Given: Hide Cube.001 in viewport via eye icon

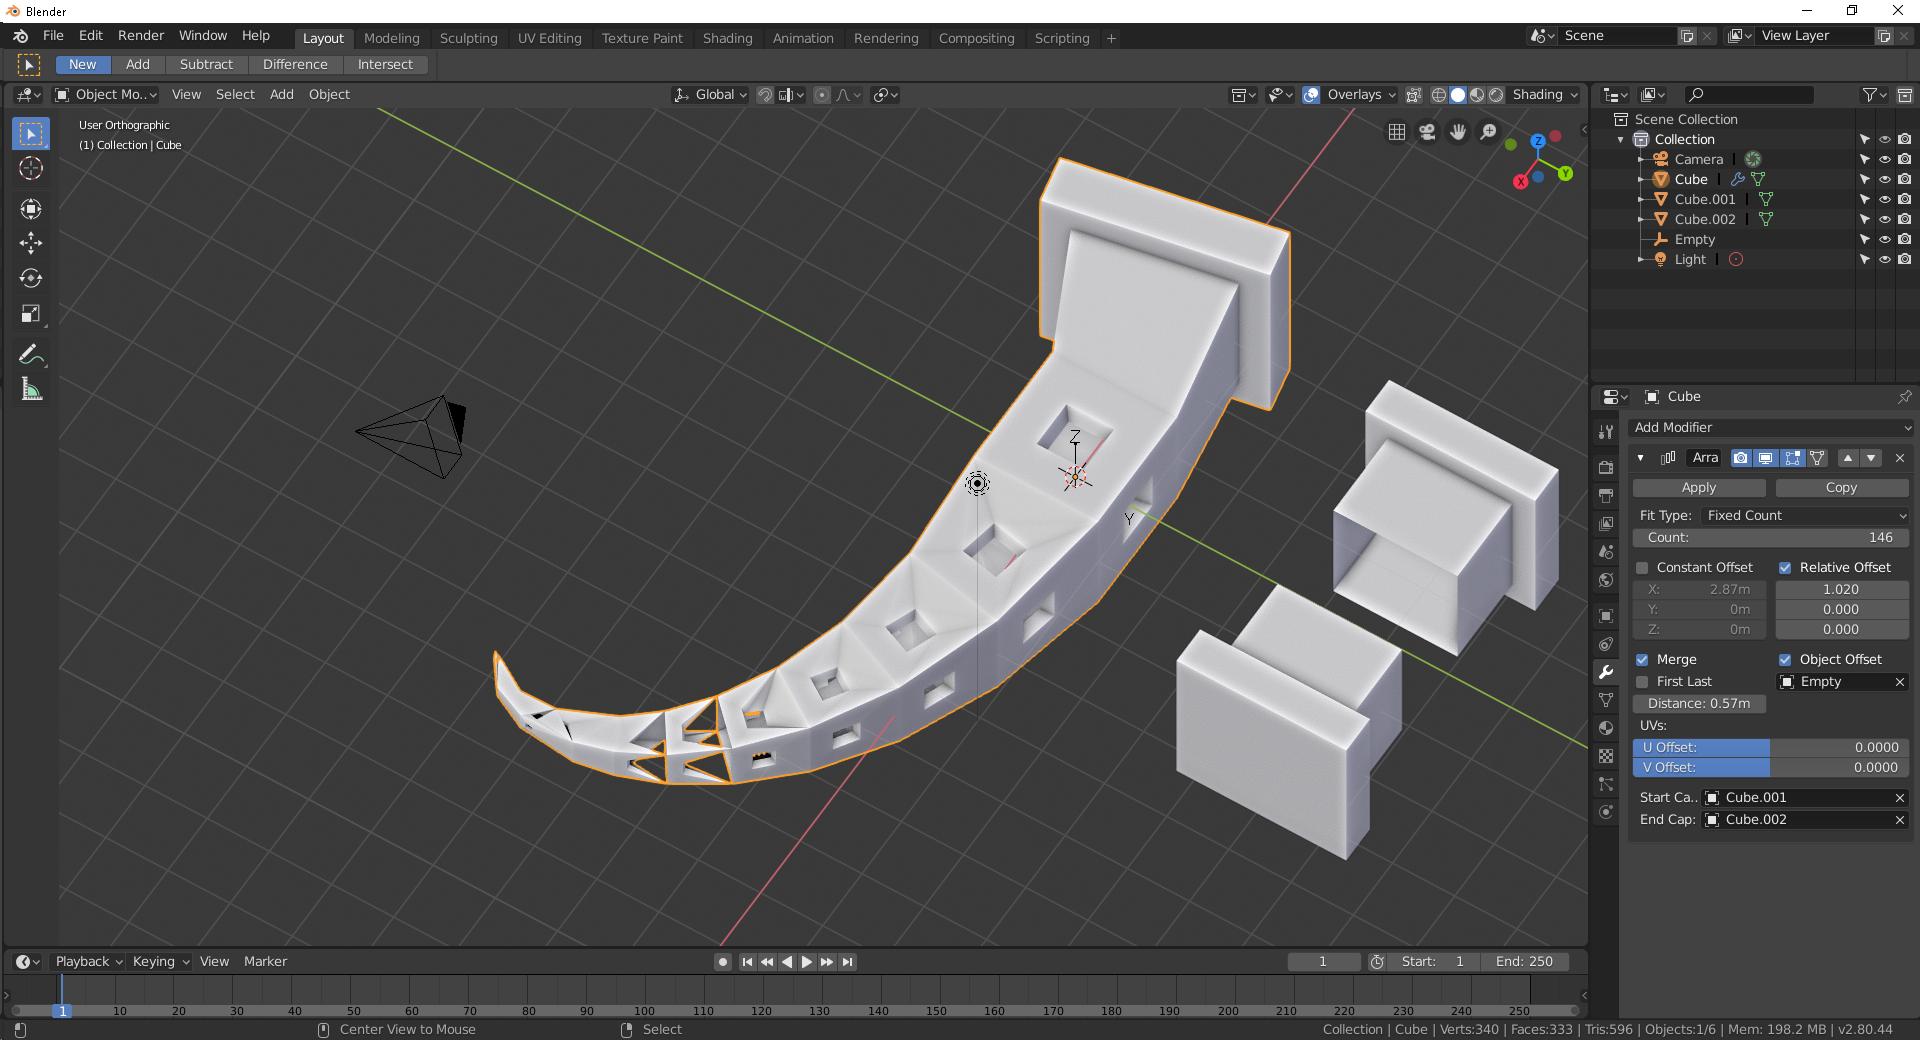Looking at the screenshot, I should click(x=1885, y=200).
